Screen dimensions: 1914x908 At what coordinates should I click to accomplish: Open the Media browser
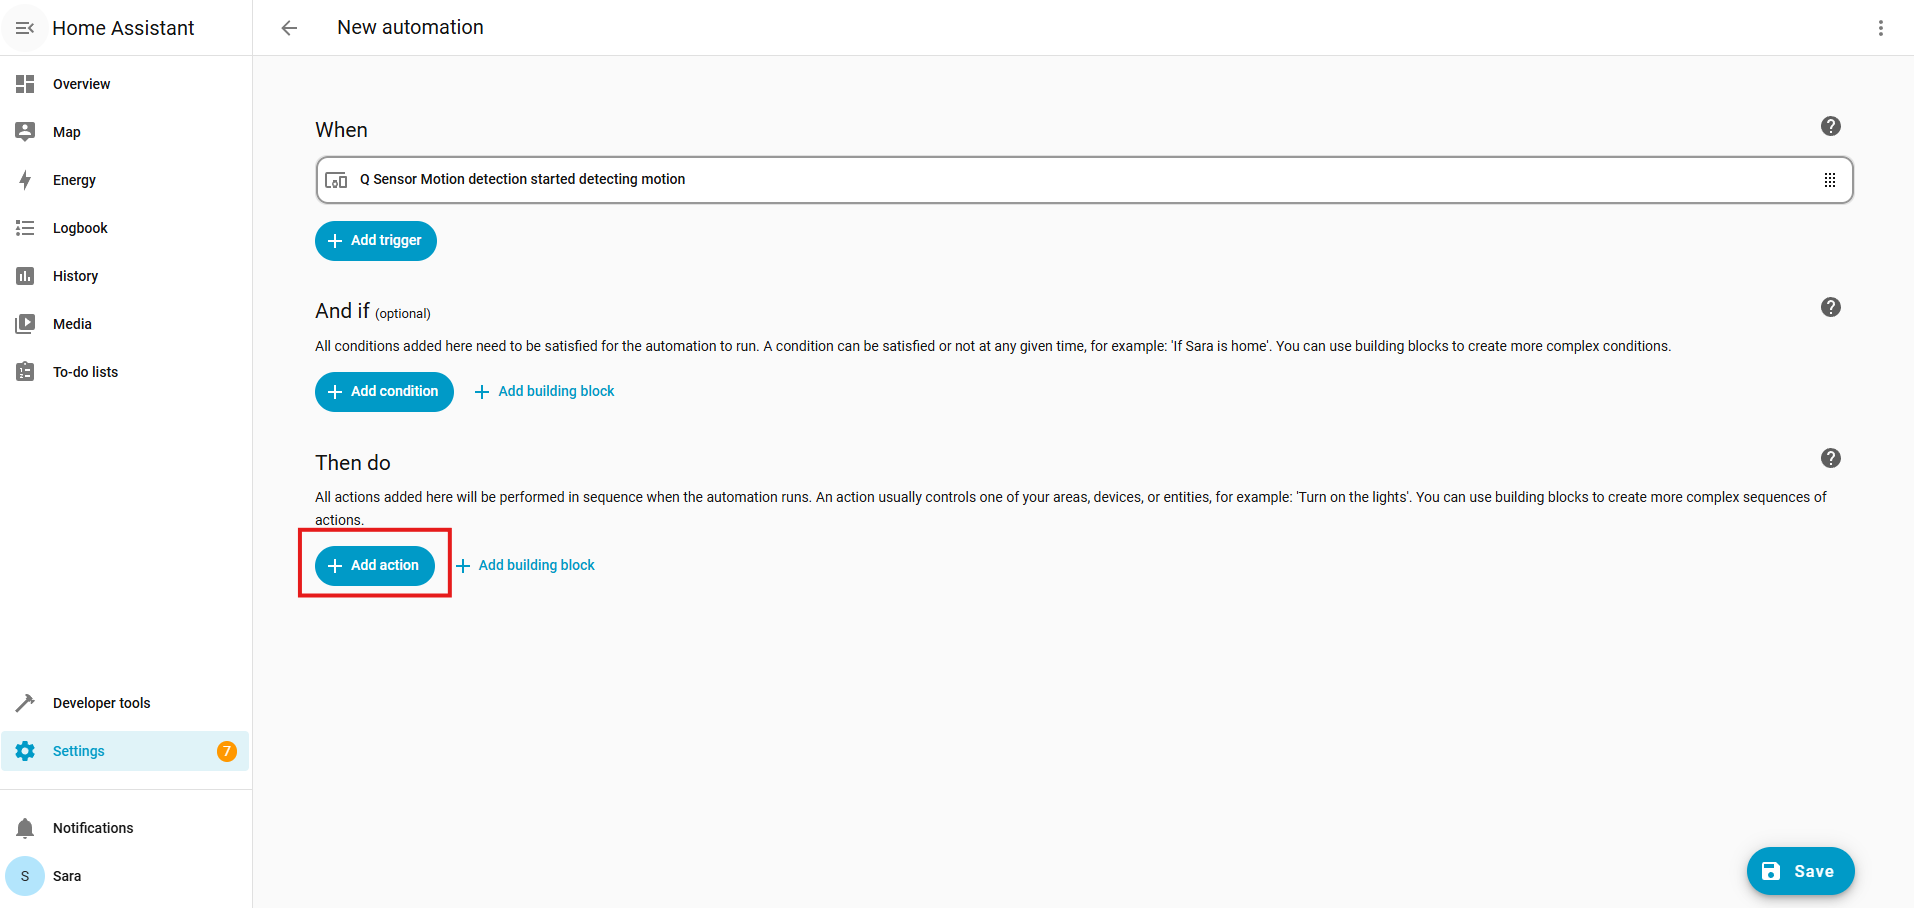click(125, 324)
